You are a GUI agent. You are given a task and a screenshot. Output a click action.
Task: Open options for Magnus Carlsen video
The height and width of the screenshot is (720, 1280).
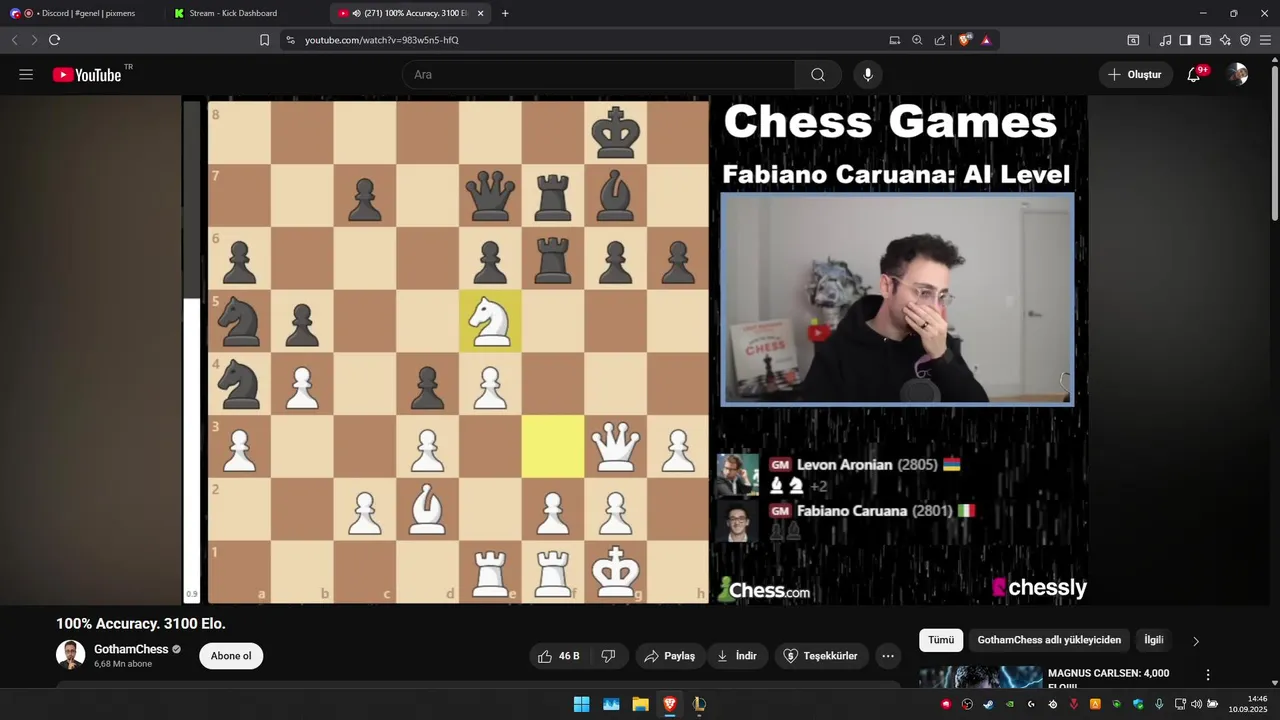1208,675
